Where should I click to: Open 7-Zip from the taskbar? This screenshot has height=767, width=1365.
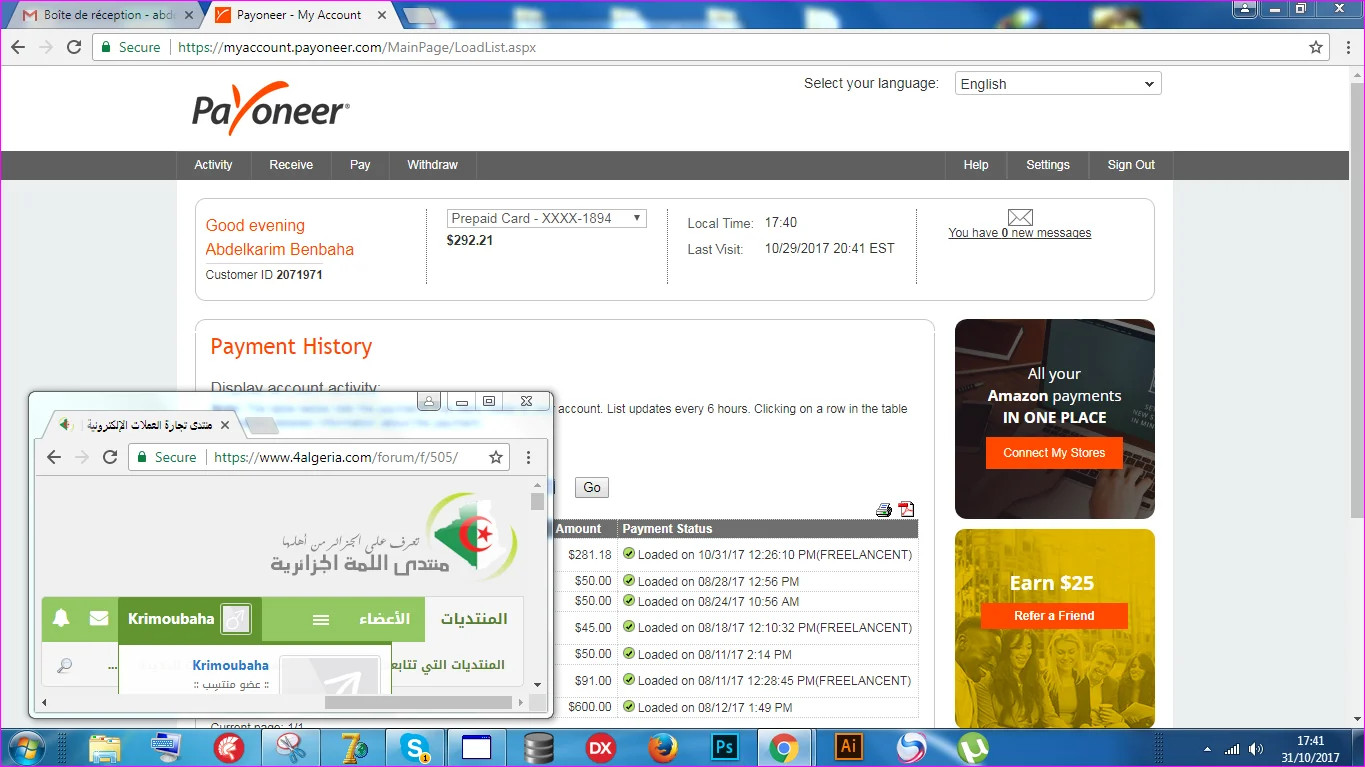click(352, 748)
